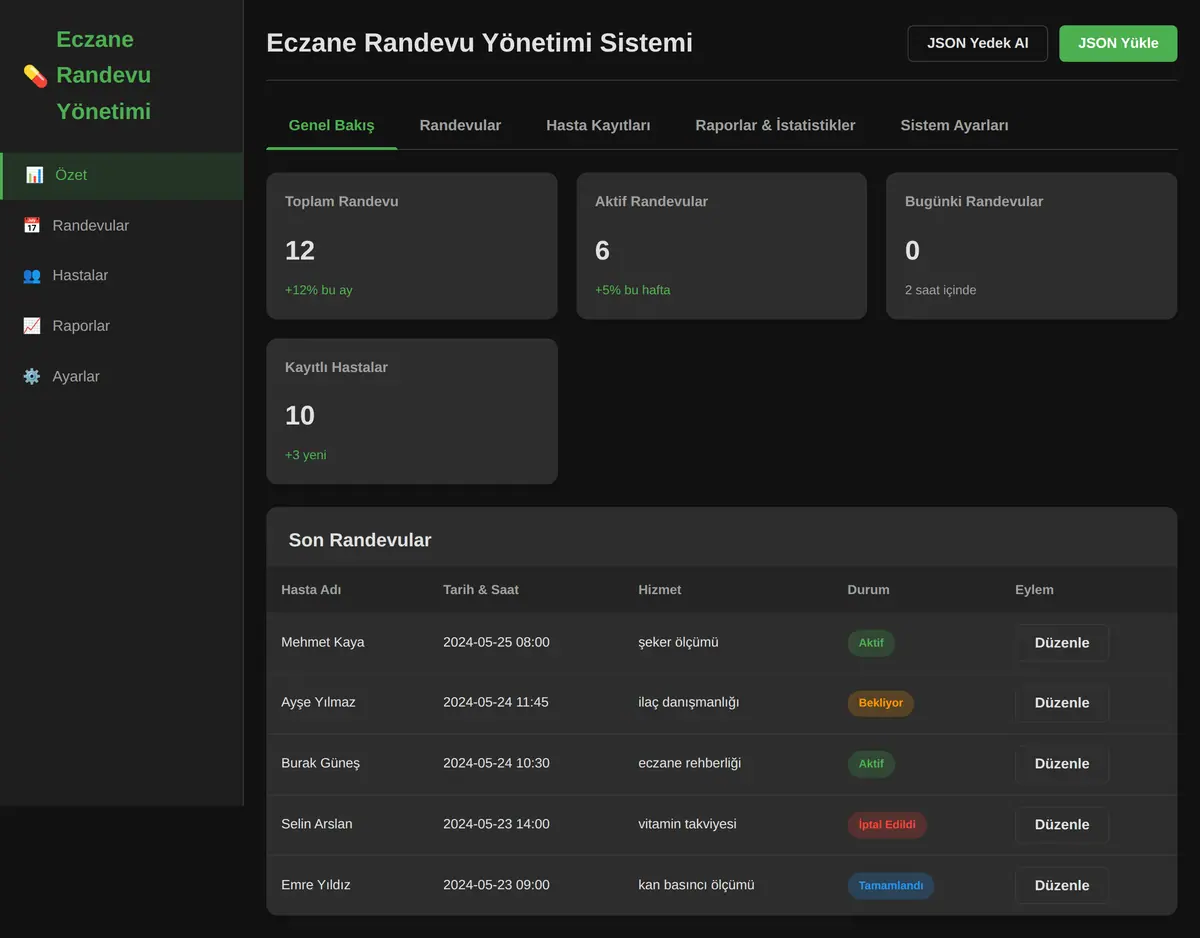Click the Tamamlandı status badge

click(x=891, y=886)
